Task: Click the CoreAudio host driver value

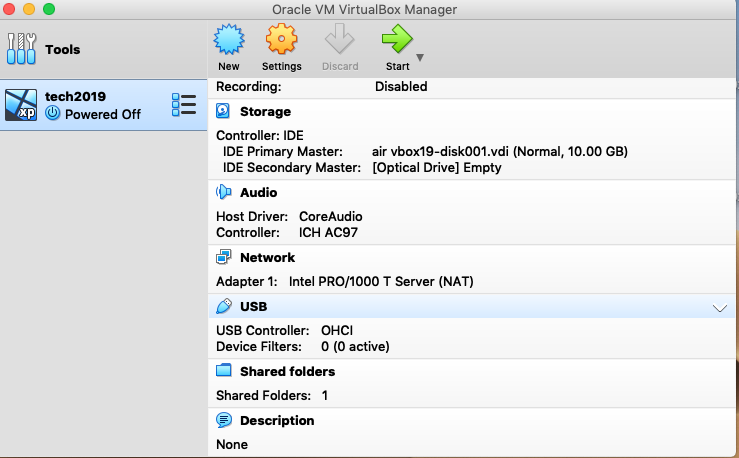Action: point(331,217)
